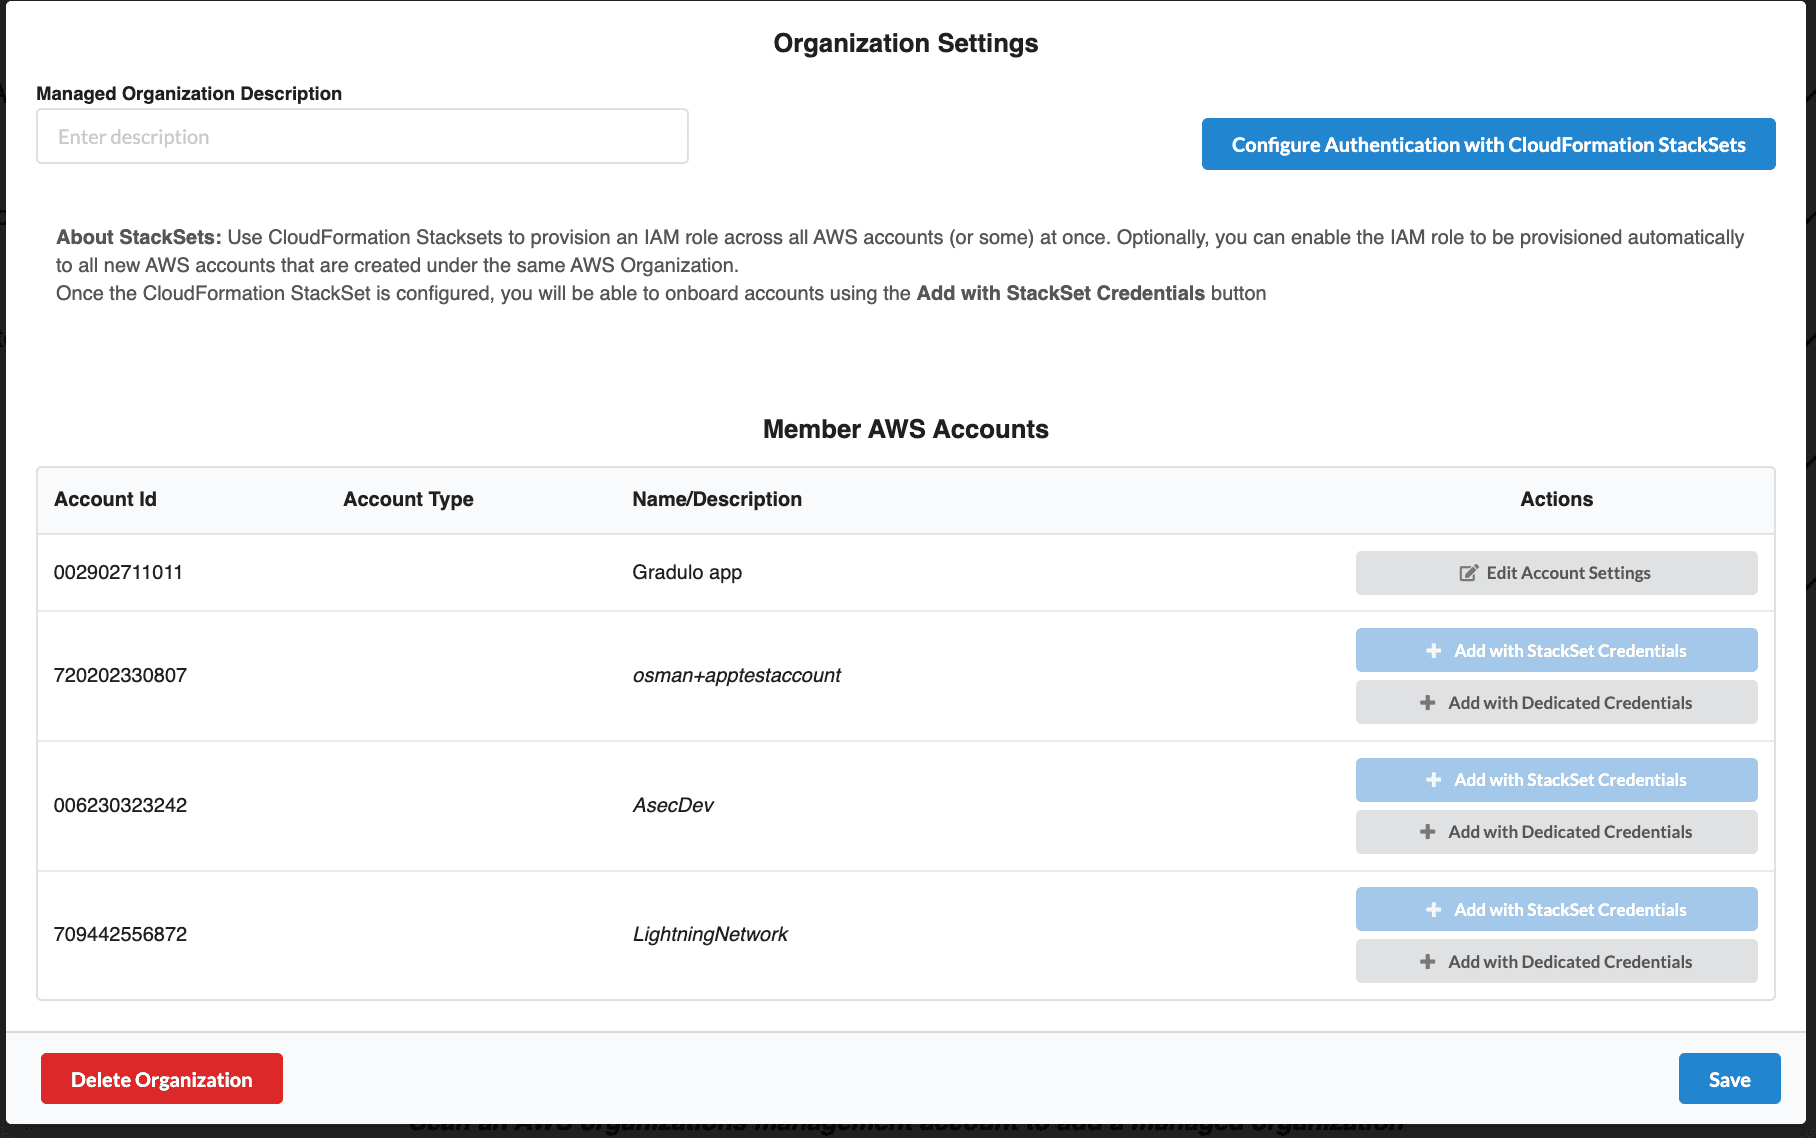The image size is (1816, 1138).
Task: Add account 720202330807 with StackSet Credentials
Action: click(1556, 649)
